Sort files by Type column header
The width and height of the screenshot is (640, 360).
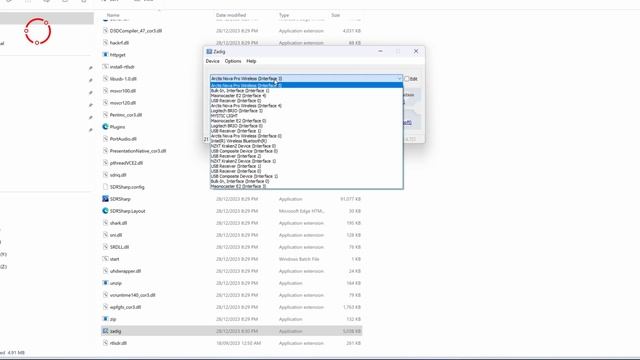(x=284, y=15)
